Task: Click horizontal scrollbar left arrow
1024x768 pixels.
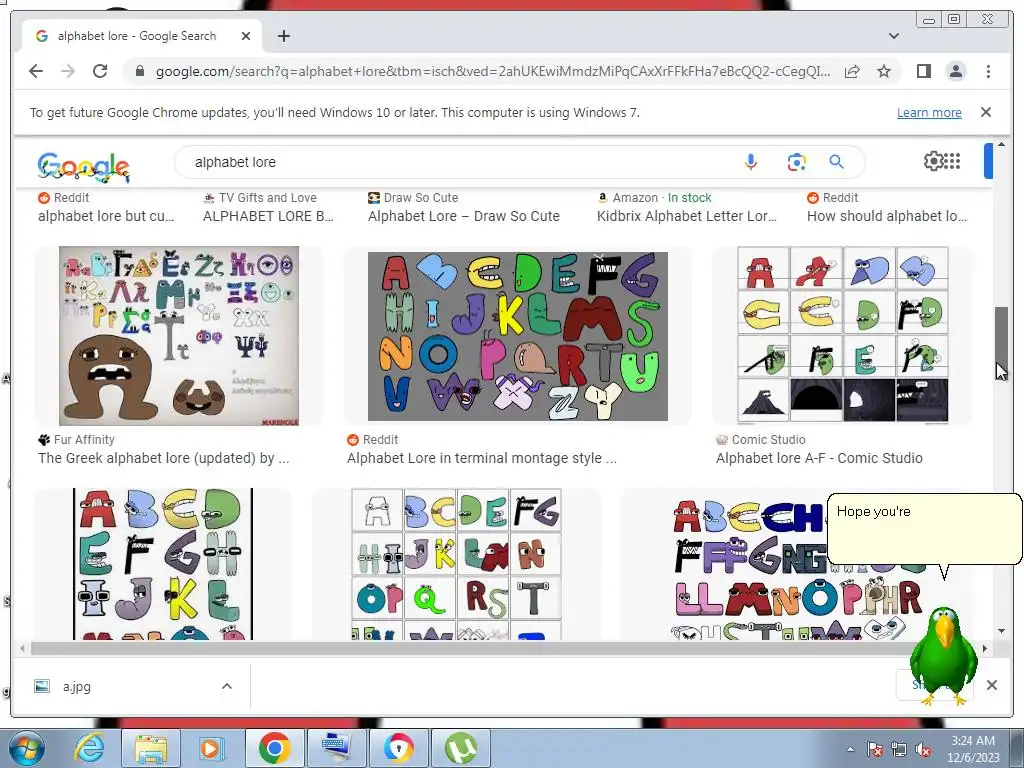Action: point(22,648)
